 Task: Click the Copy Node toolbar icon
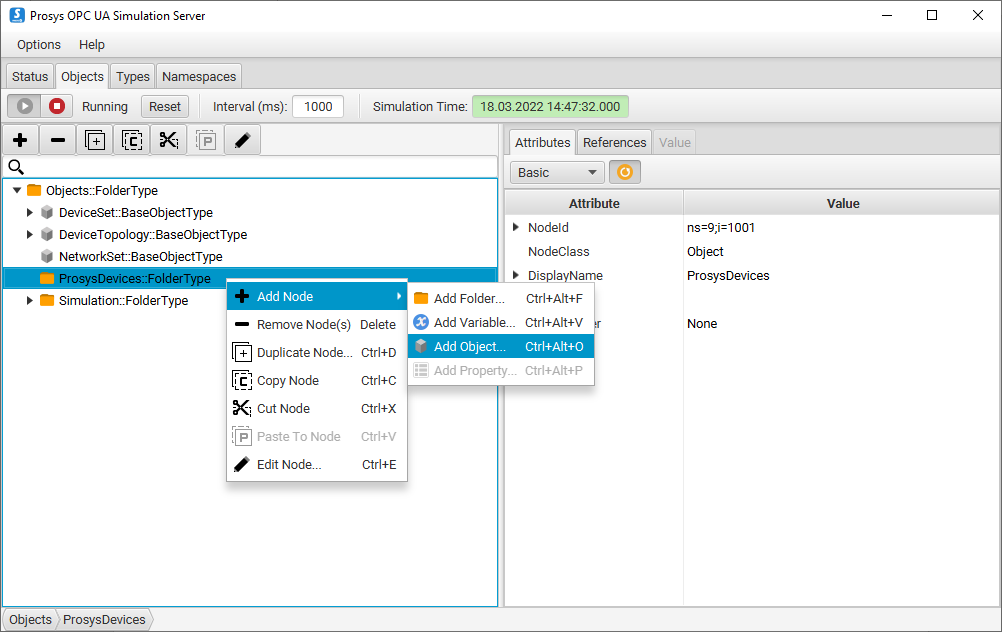pyautogui.click(x=131, y=140)
